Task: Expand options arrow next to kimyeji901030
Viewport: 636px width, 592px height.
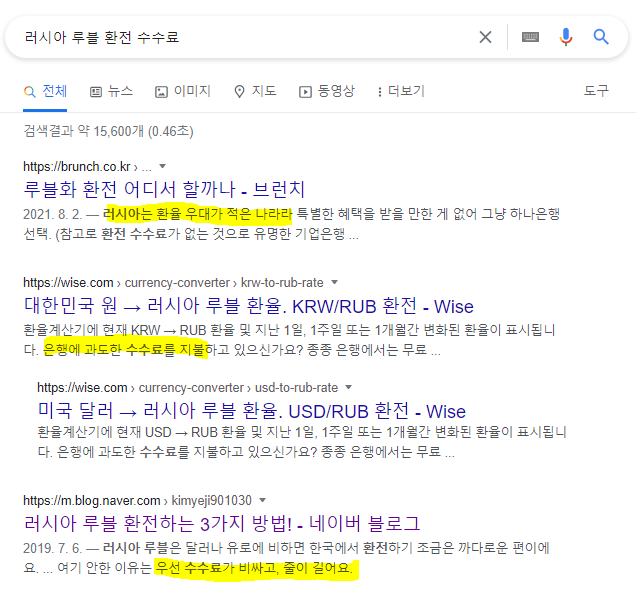Action: pyautogui.click(x=262, y=500)
